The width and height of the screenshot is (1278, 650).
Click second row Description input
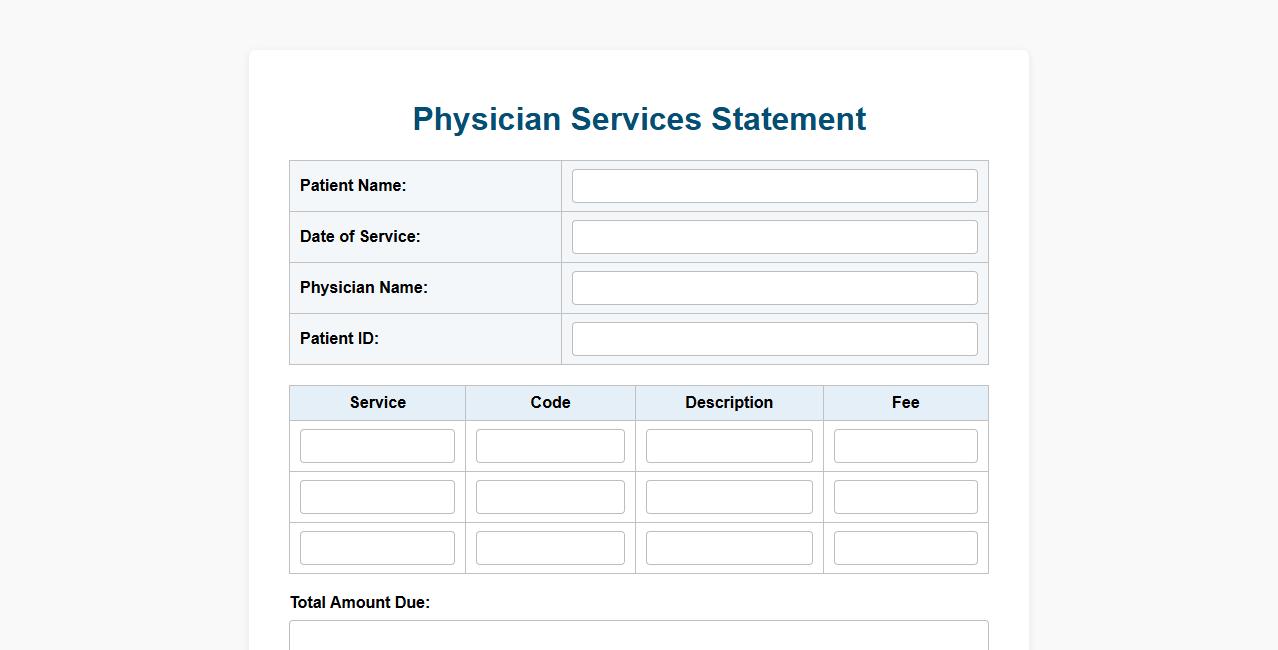point(729,497)
